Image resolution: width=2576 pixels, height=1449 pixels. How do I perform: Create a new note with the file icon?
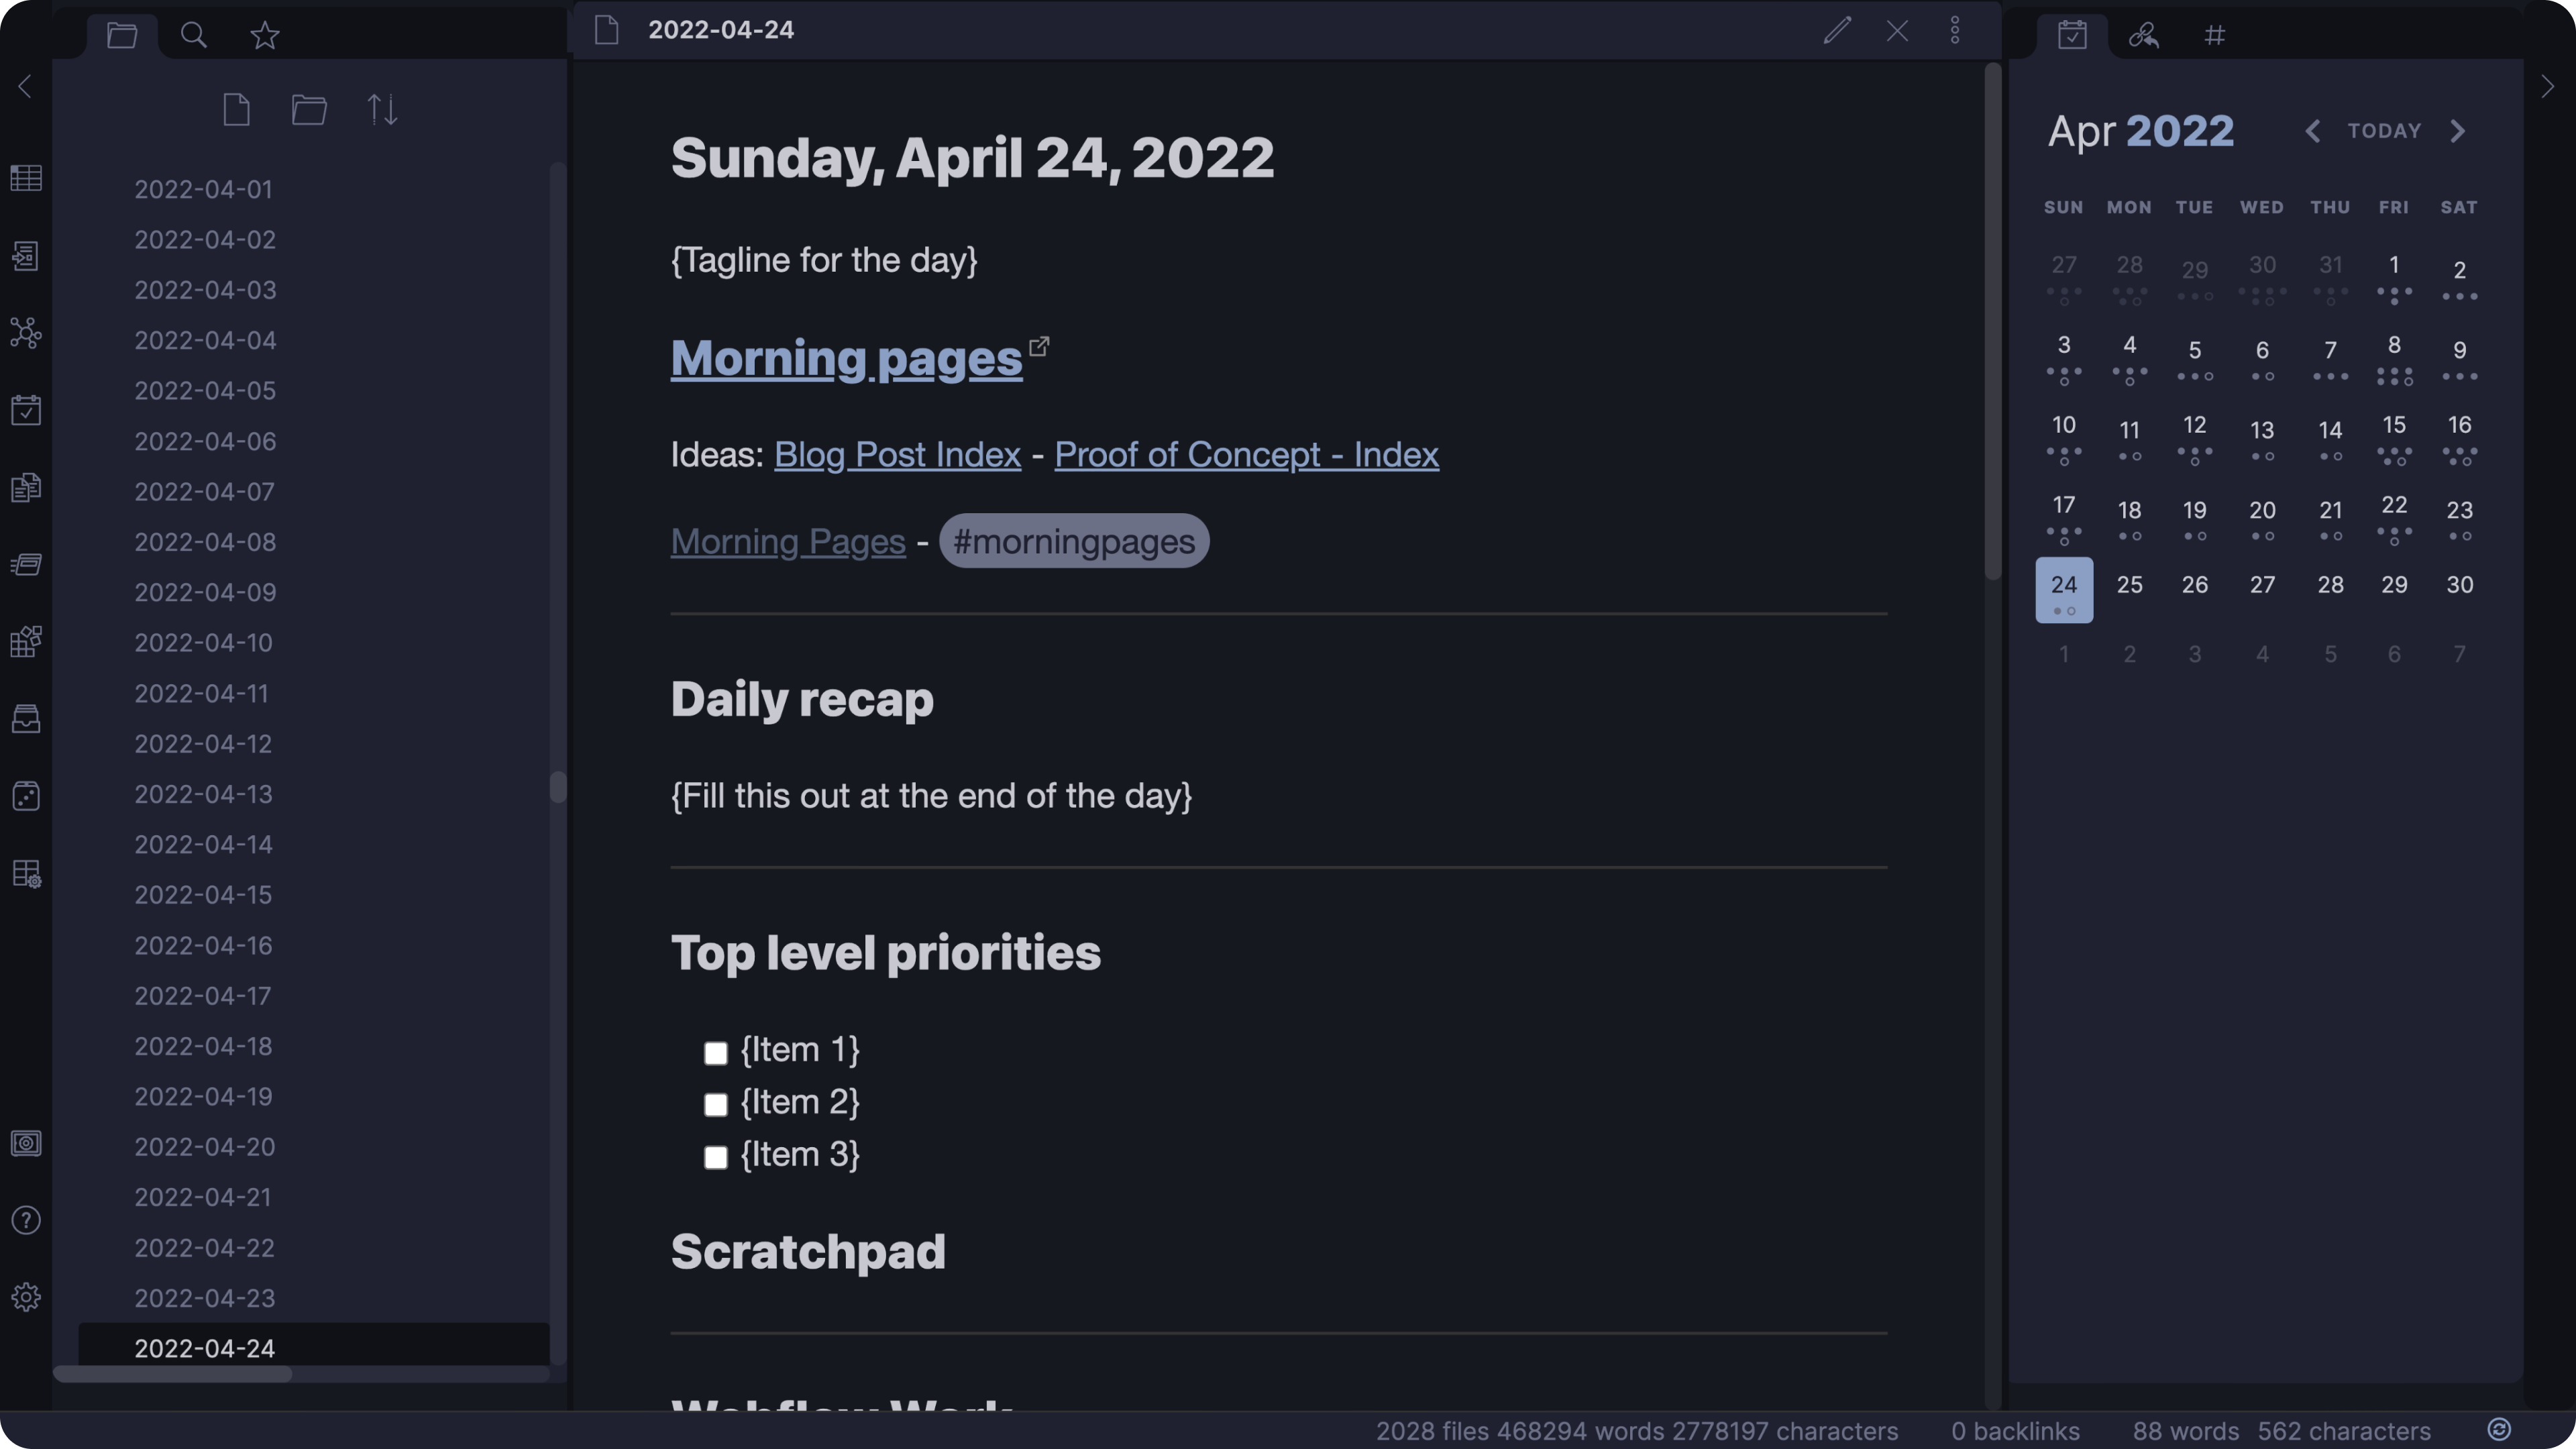pos(237,109)
